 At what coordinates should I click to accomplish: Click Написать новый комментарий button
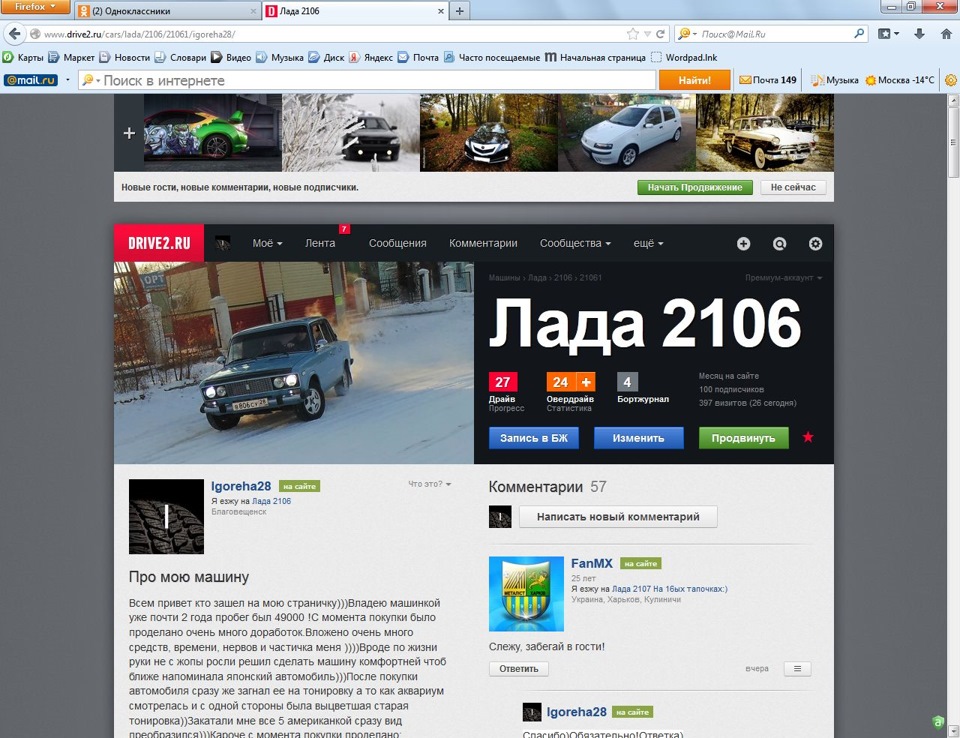pos(618,517)
